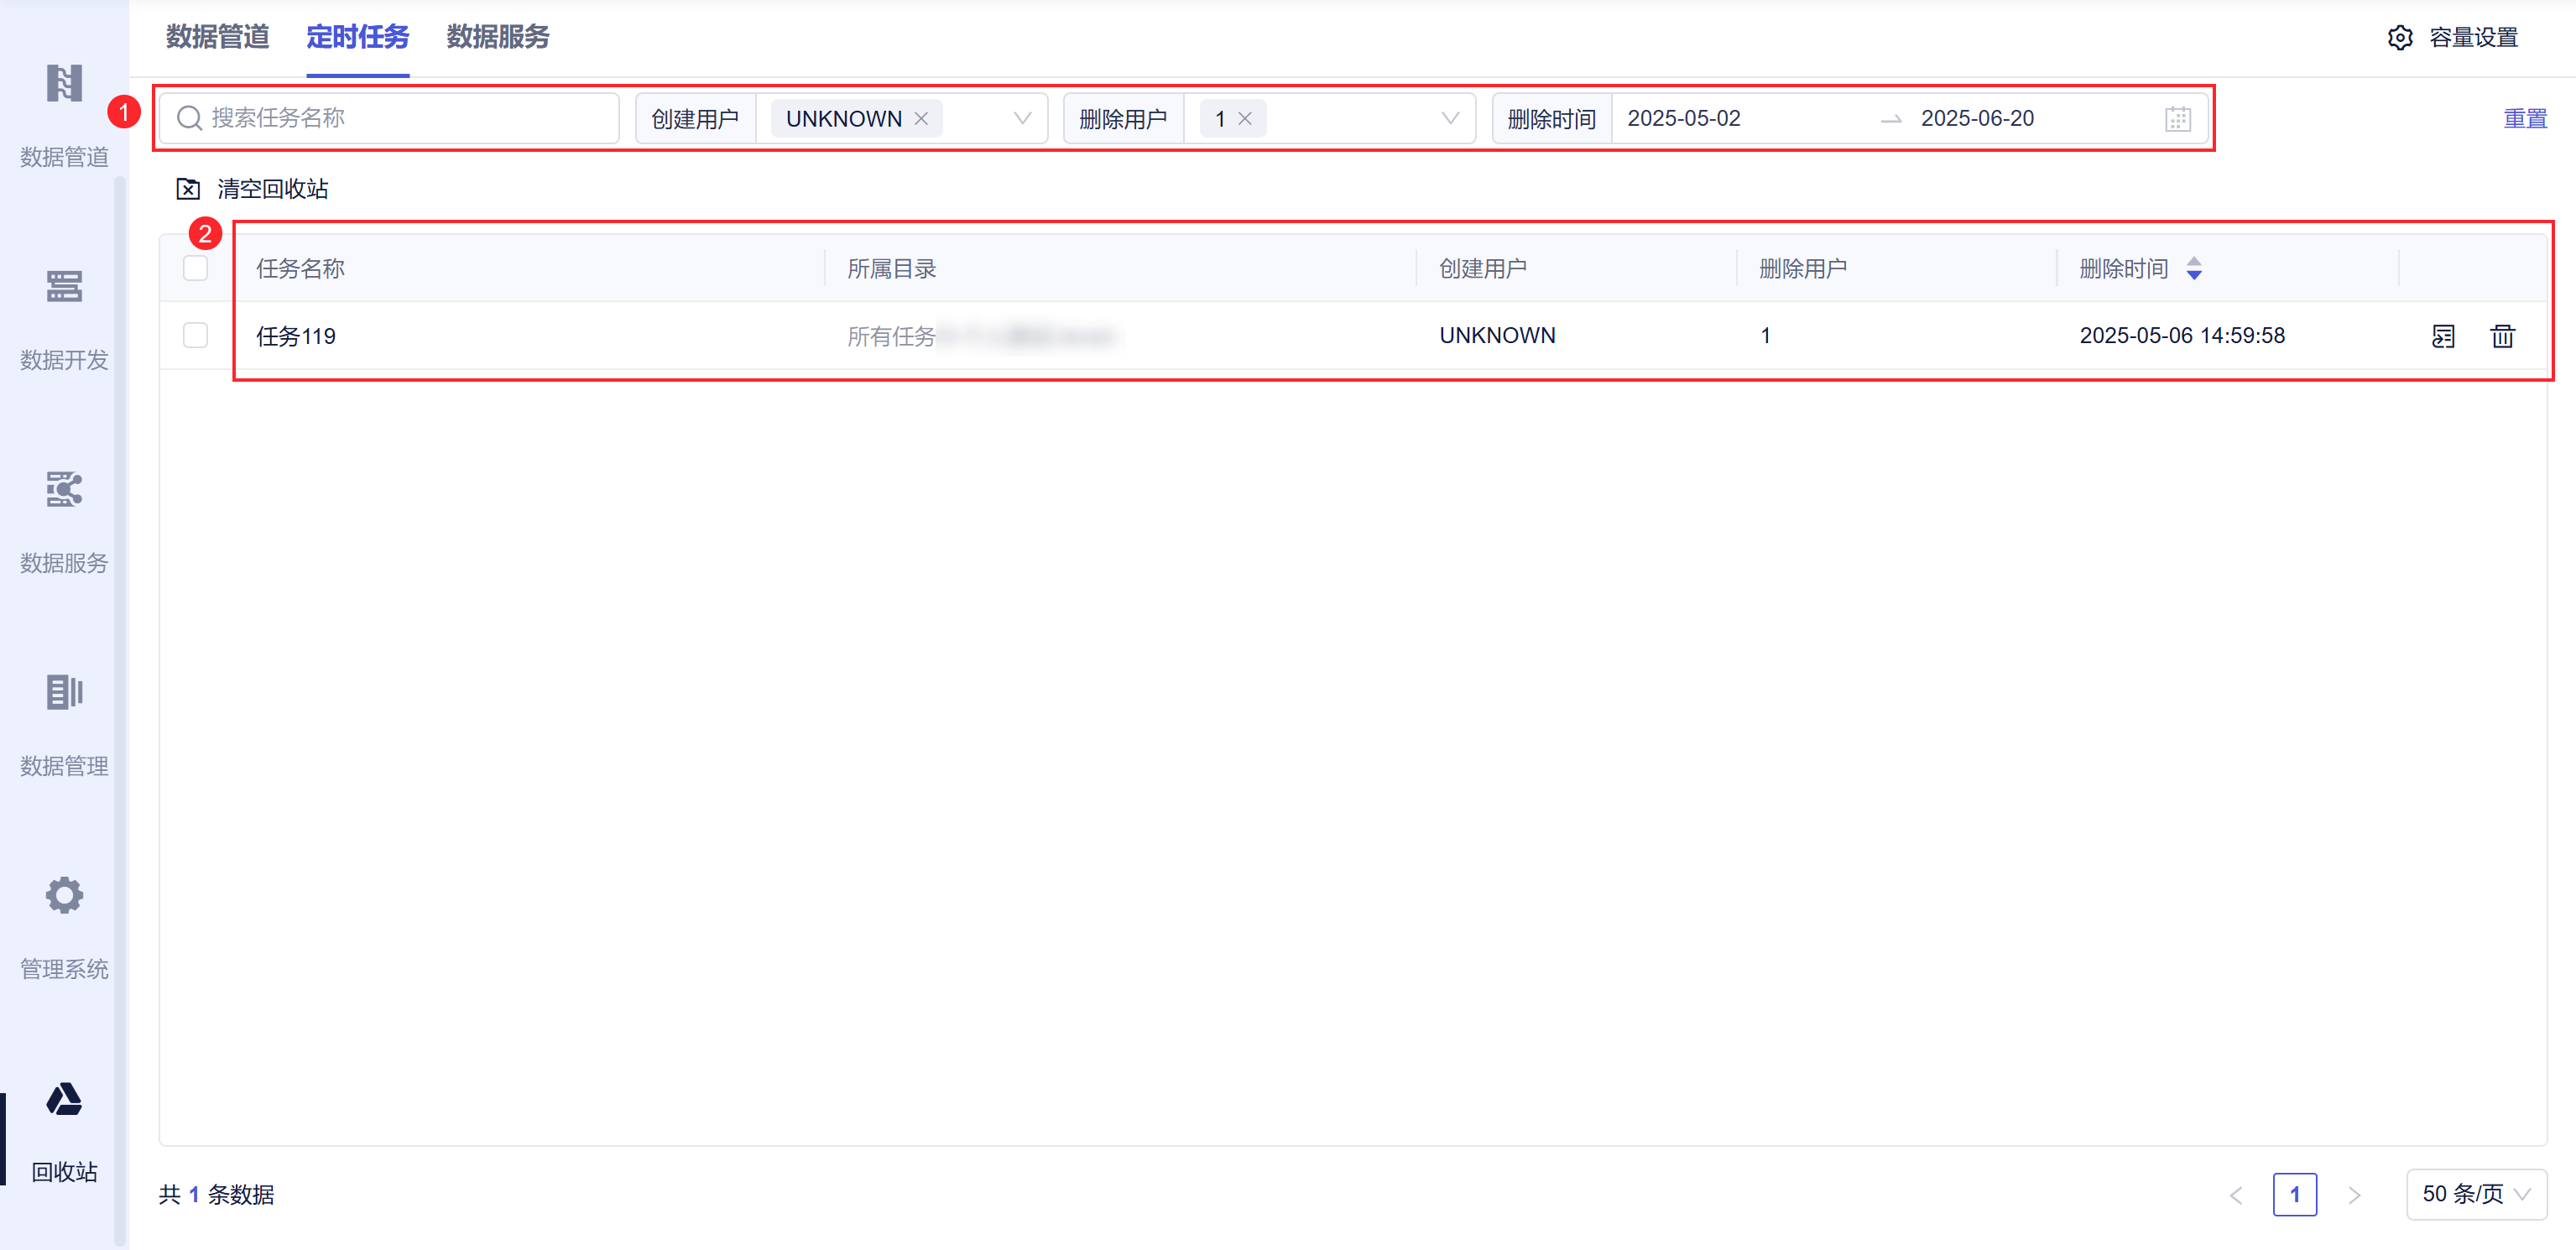Screen dimensions: 2576x1250
Task: Open 数据管理 sidebar icon
Action: coord(64,693)
